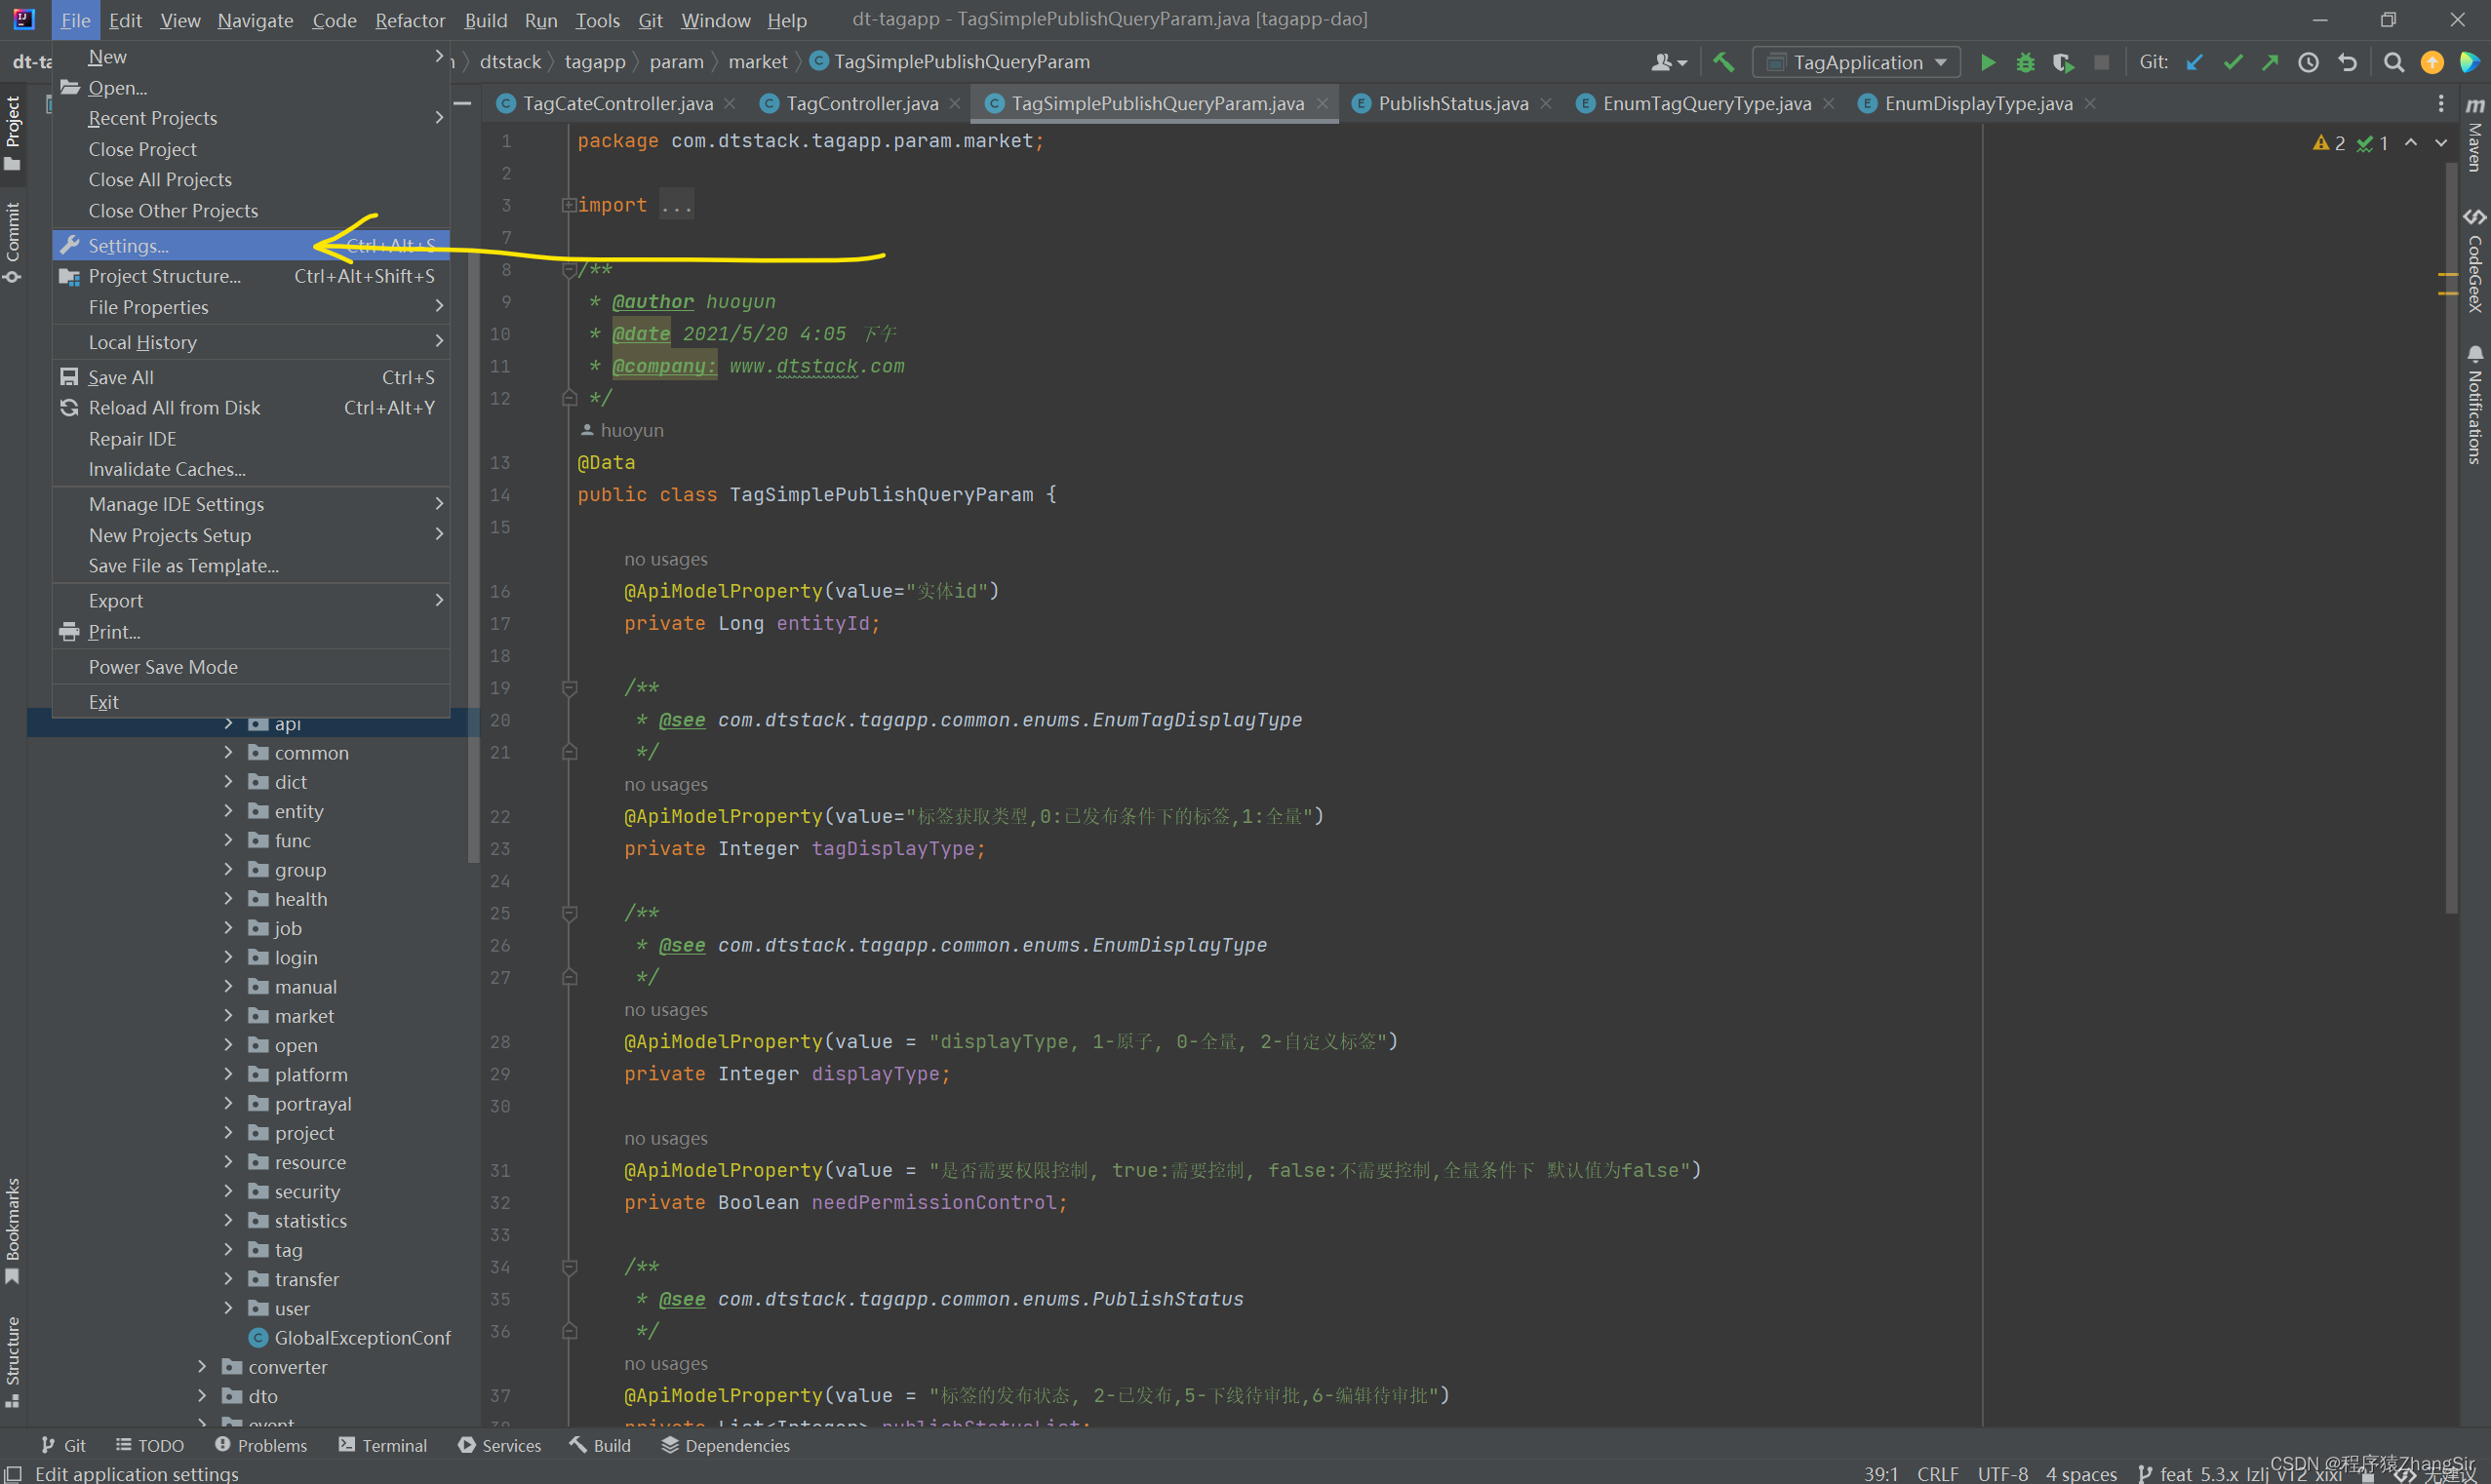The width and height of the screenshot is (2491, 1484).
Task: Click the Git rollback icon
Action: [x=2347, y=62]
